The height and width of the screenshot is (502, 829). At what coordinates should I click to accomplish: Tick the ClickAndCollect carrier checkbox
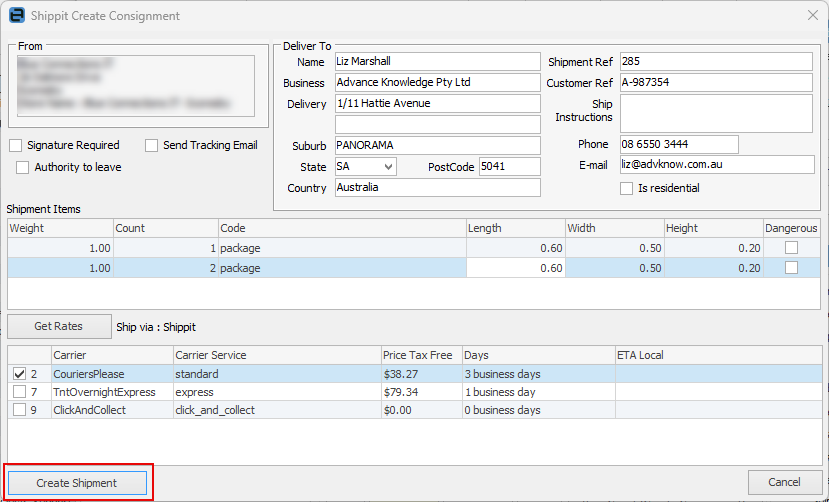18,410
